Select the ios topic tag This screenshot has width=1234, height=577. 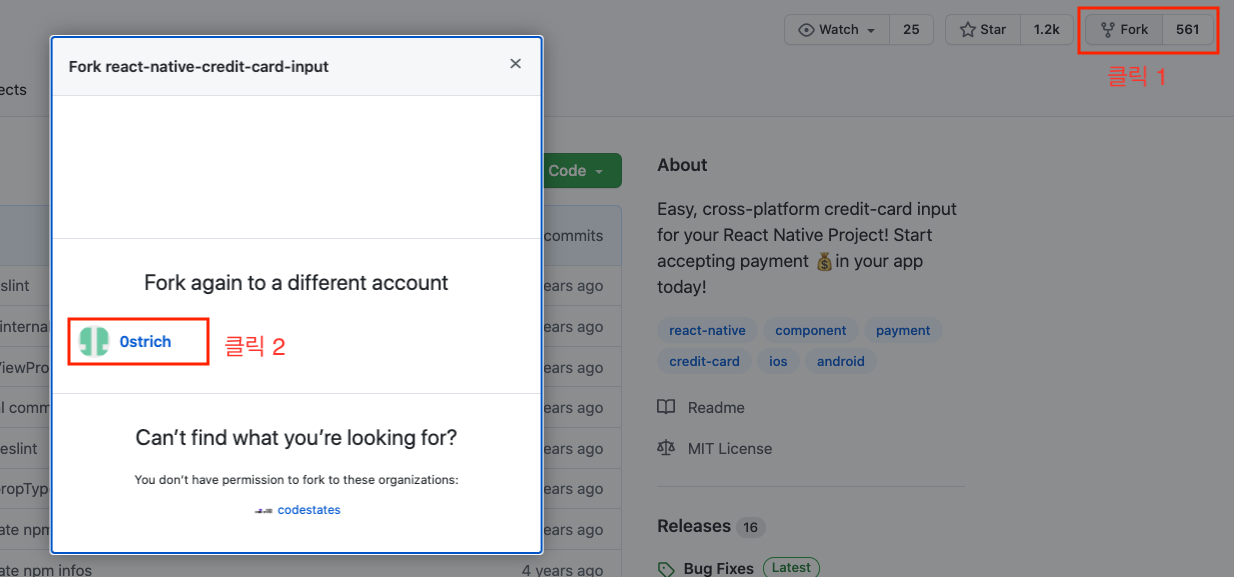[x=778, y=362]
